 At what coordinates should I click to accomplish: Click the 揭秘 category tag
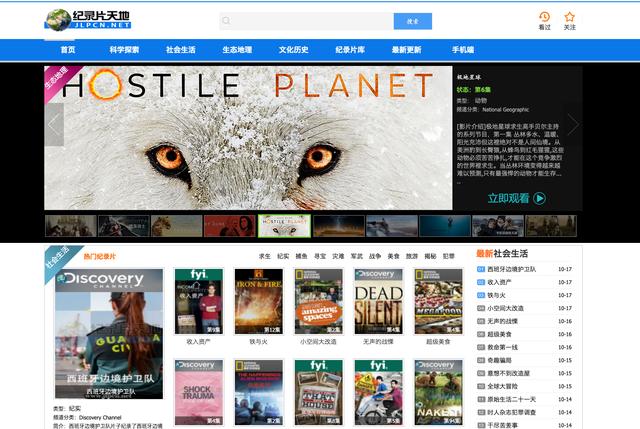(430, 256)
